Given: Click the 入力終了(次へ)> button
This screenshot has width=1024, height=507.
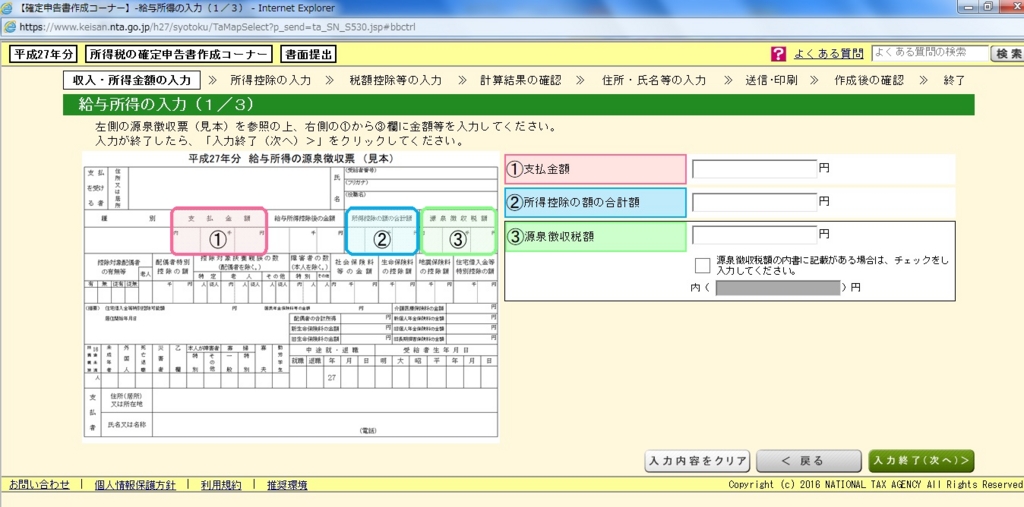Looking at the screenshot, I should (921, 461).
